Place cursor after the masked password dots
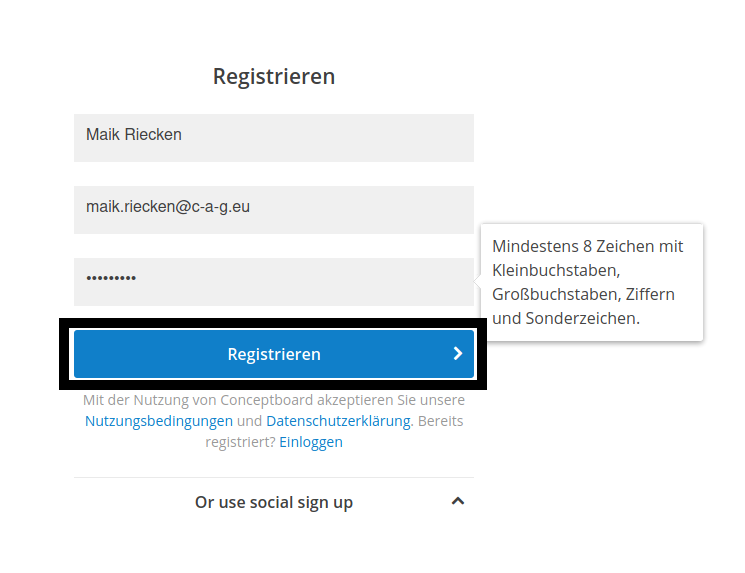Screen dimensions: 745x573 pyautogui.click(x=137, y=278)
